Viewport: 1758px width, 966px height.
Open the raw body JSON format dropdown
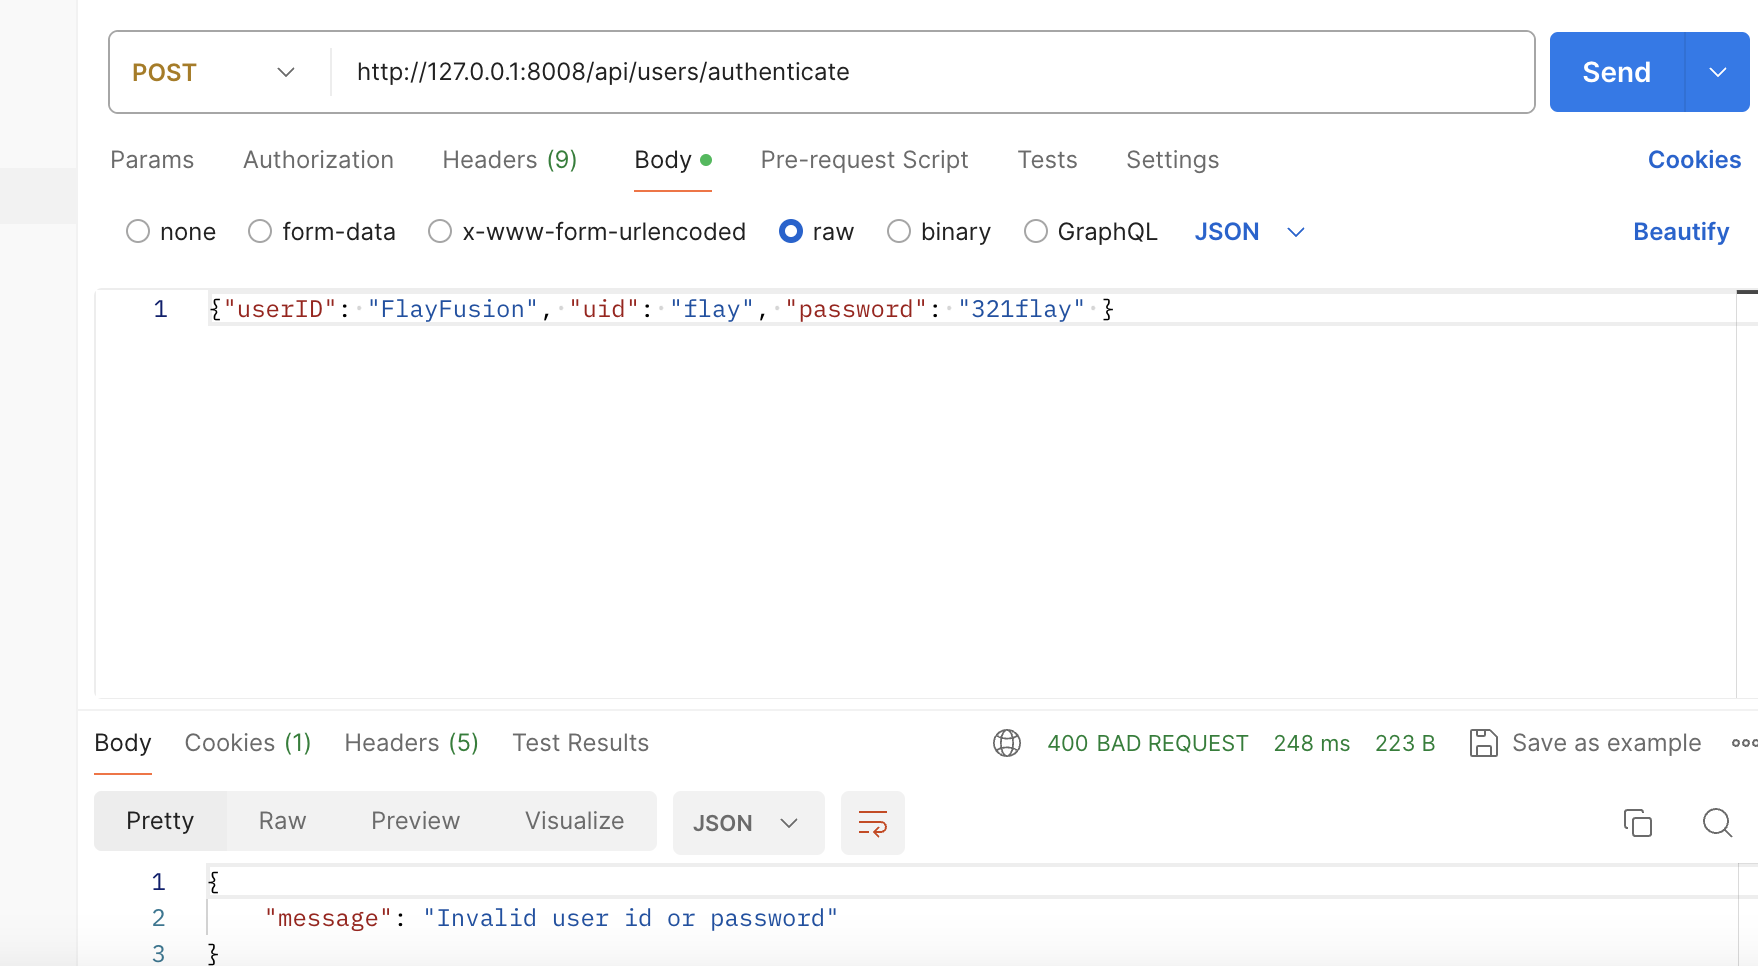click(1250, 232)
